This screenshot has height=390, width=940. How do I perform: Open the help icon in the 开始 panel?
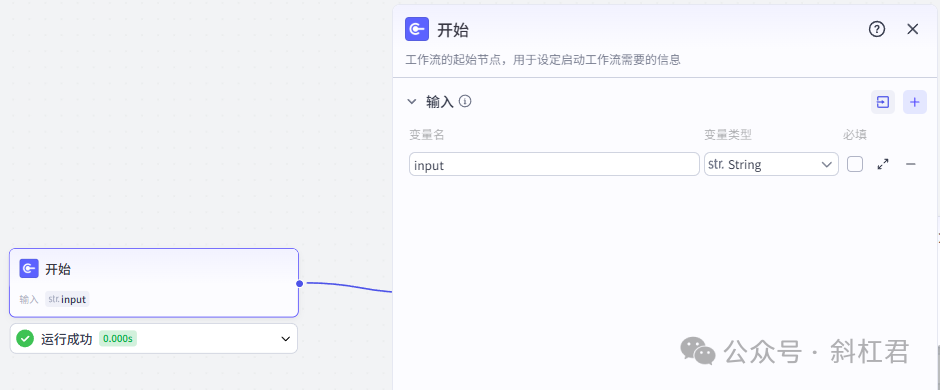point(876,29)
